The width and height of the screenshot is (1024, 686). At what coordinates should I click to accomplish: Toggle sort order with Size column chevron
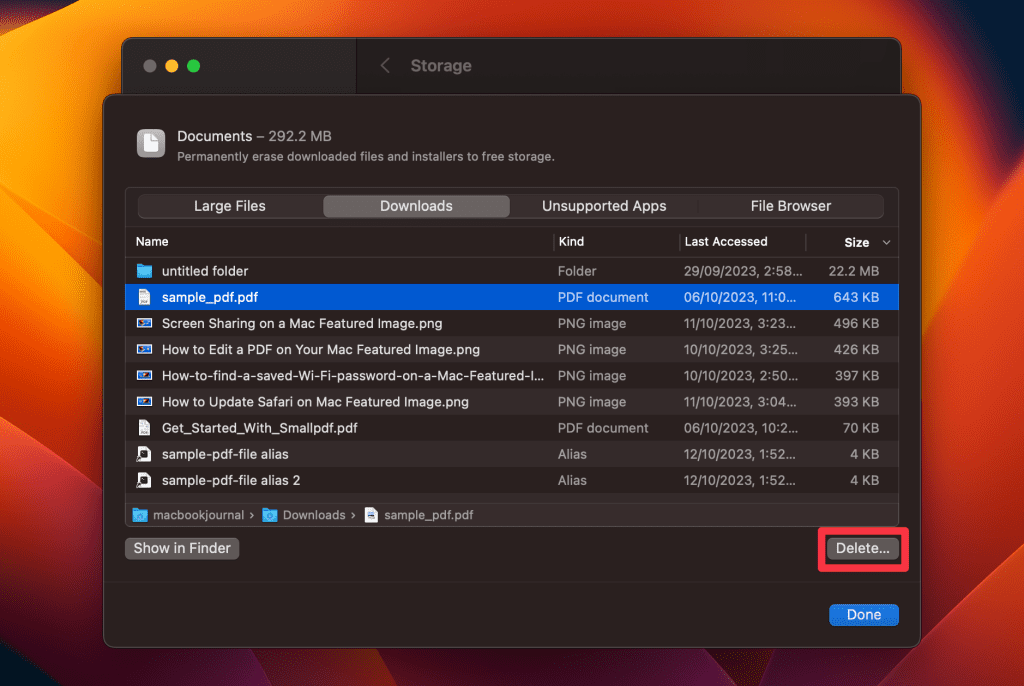pyautogui.click(x=885, y=242)
